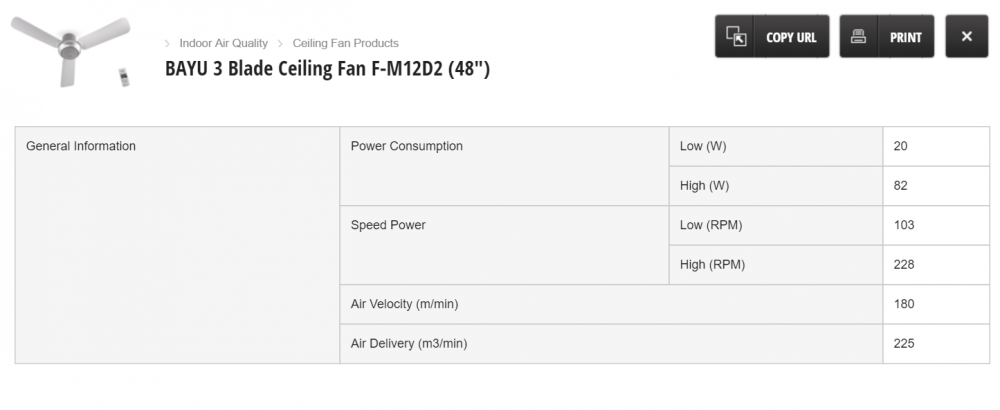
Task: Select the Air Velocity (m/min) row
Action: (x=404, y=304)
